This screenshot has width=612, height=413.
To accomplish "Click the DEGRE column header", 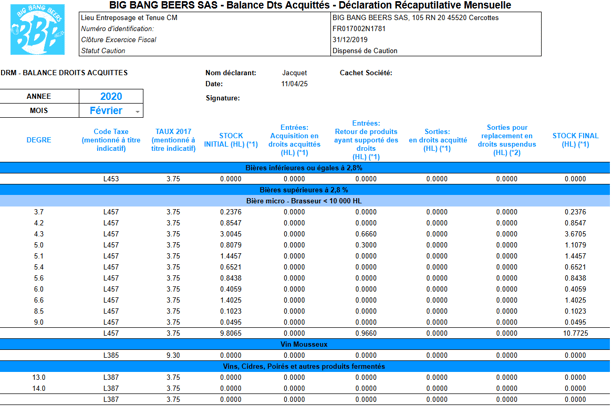I will click(x=39, y=140).
